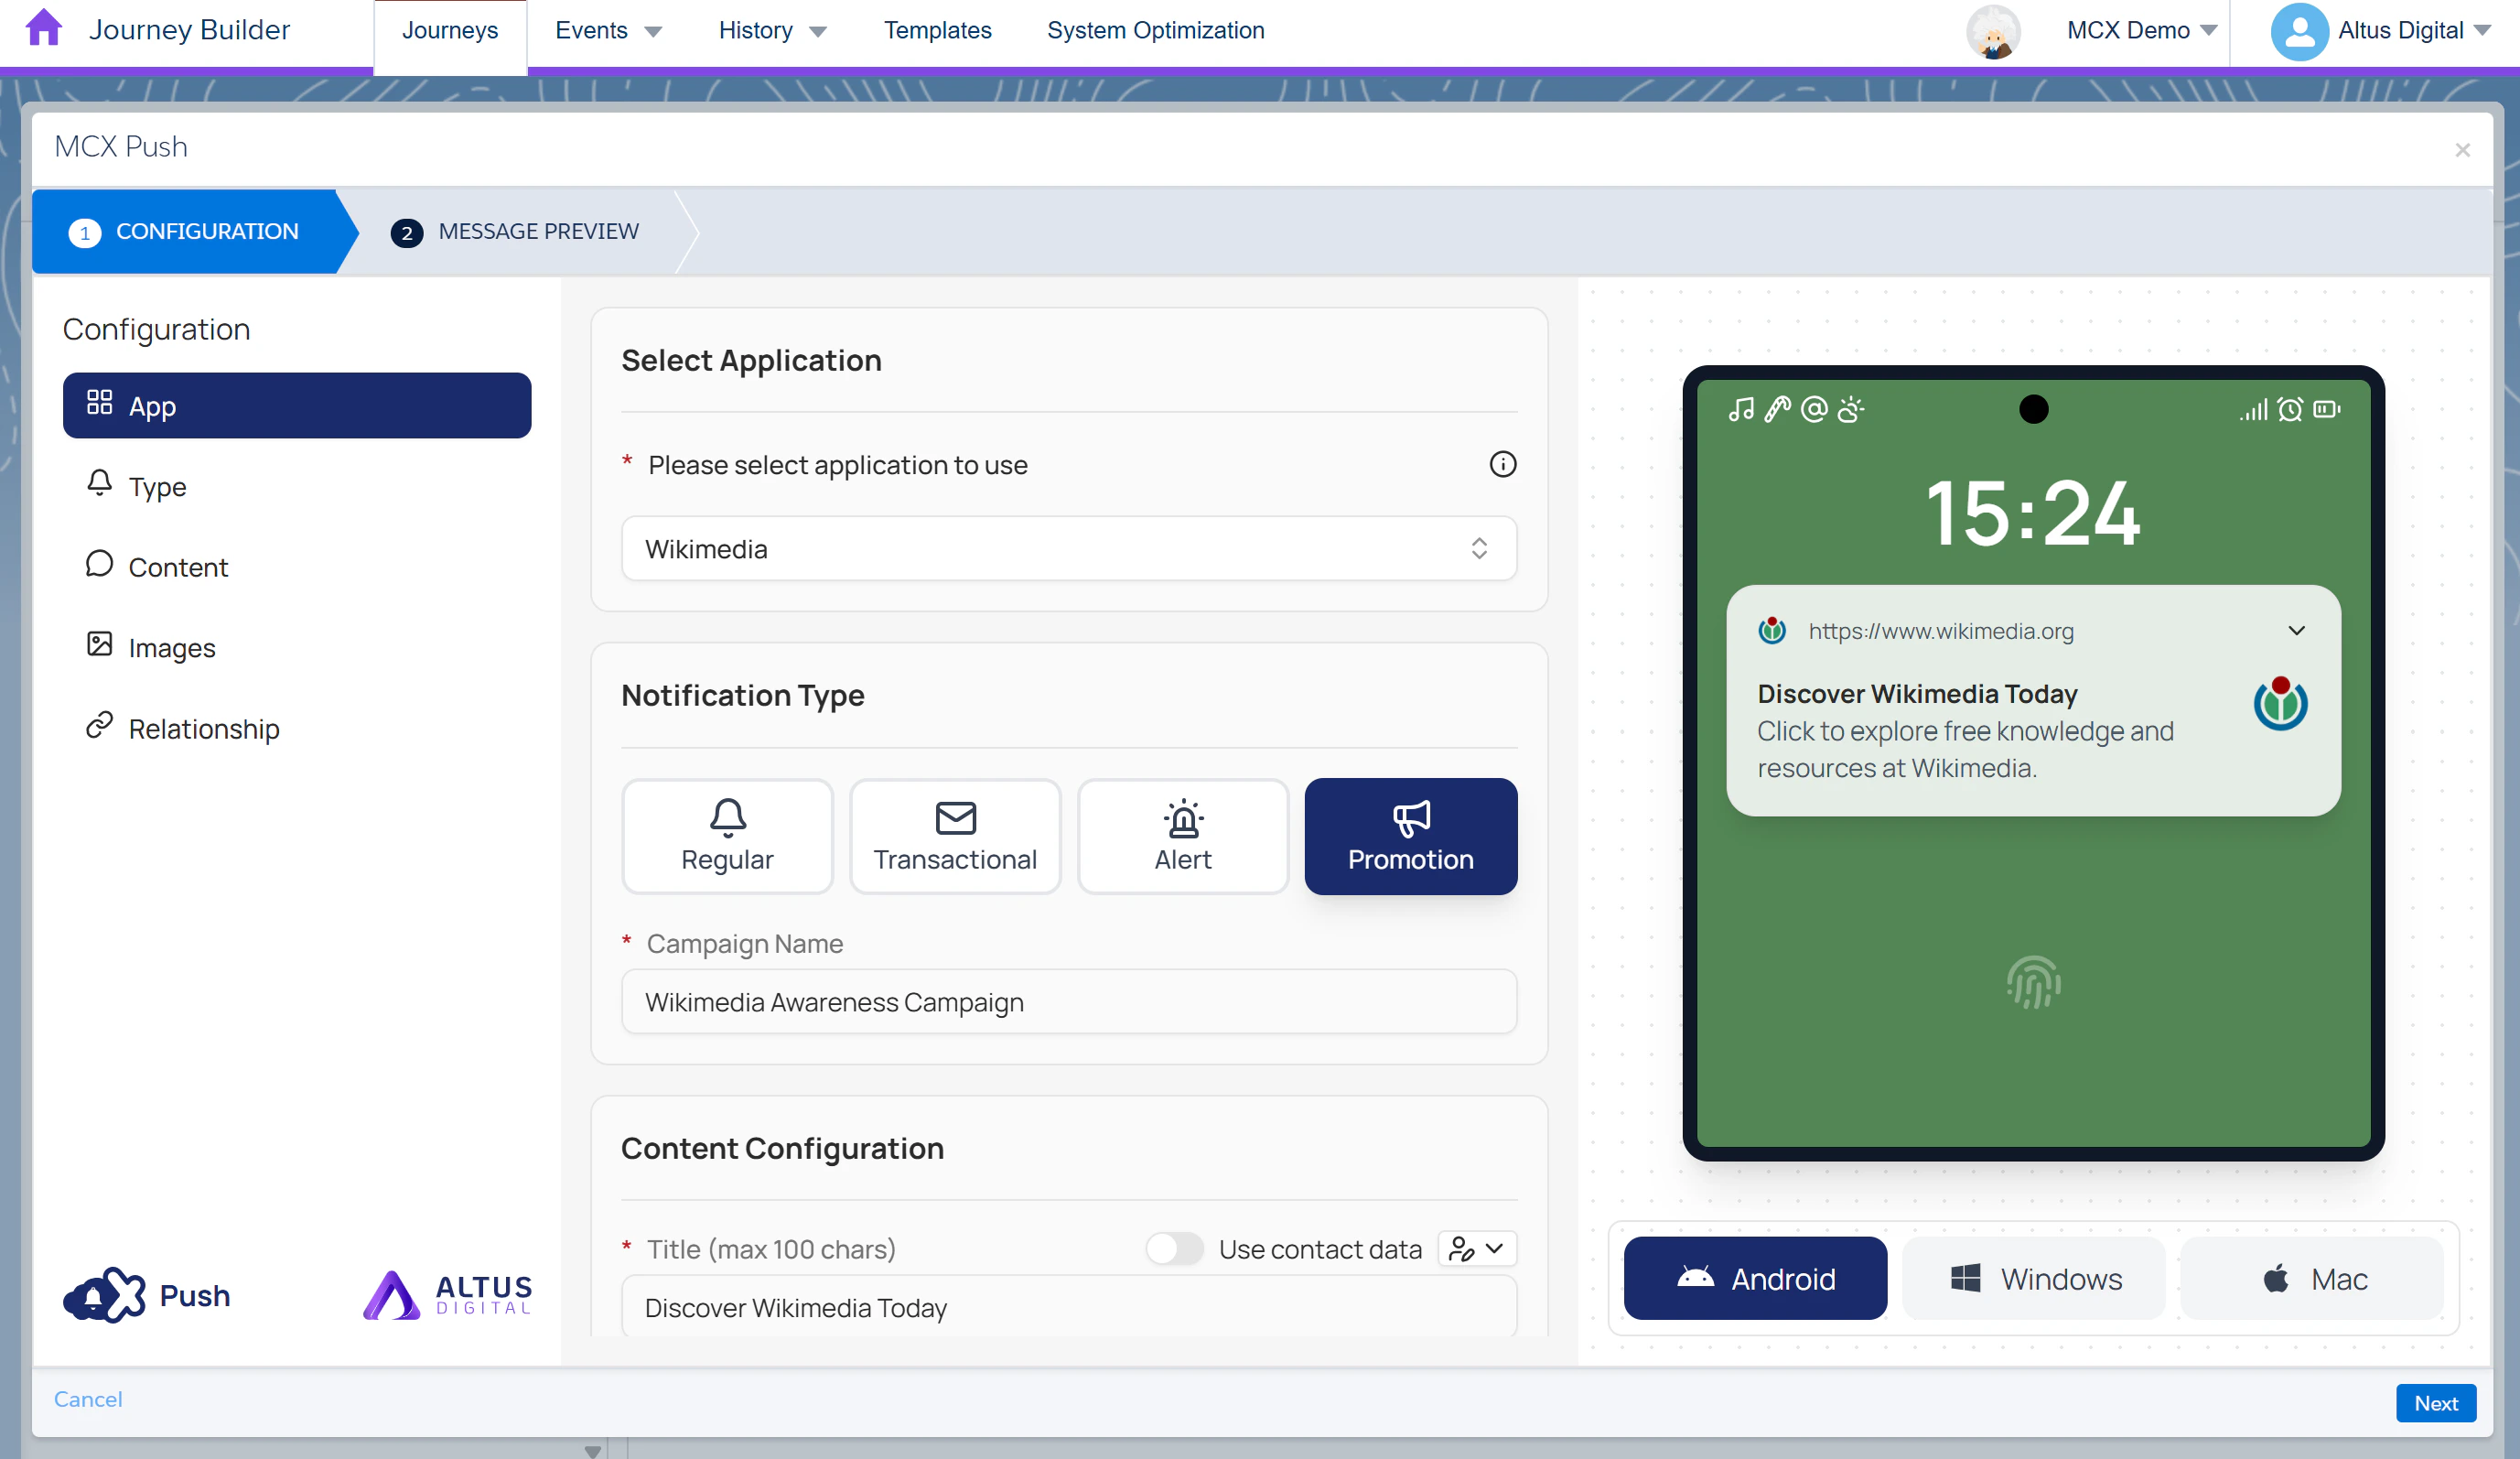Click the purple home icon
Viewport: 2520px width, 1459px height.
[x=44, y=28]
